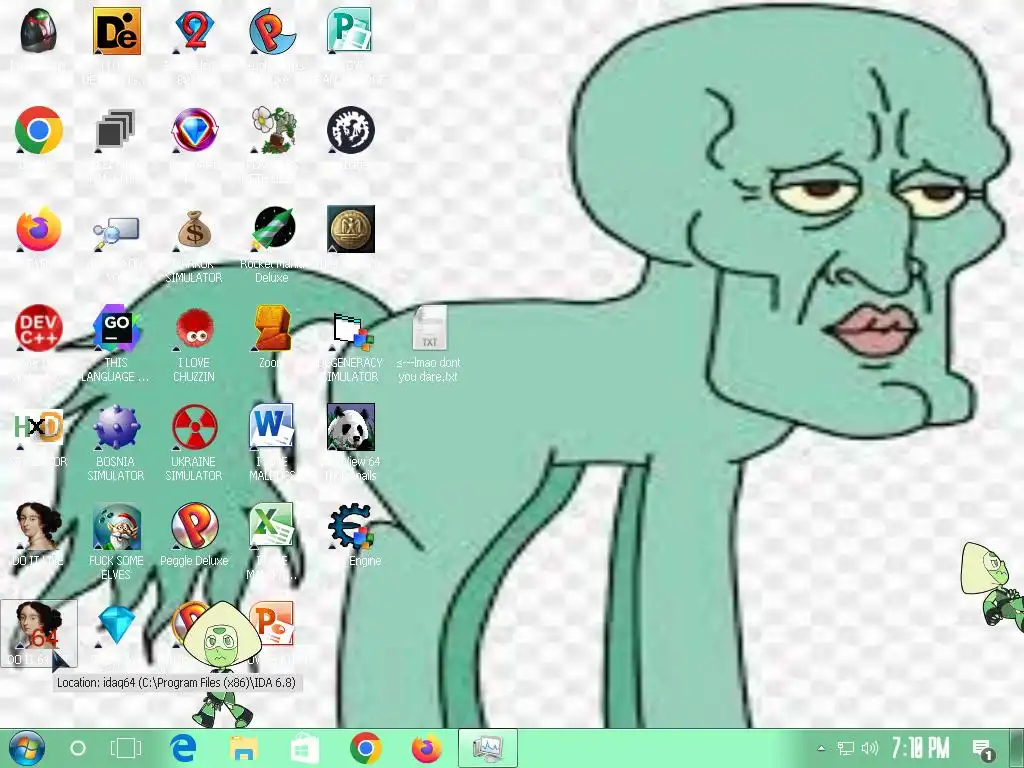Open the gold eagle coin shortcut
This screenshot has width=1024, height=768.
coord(351,229)
